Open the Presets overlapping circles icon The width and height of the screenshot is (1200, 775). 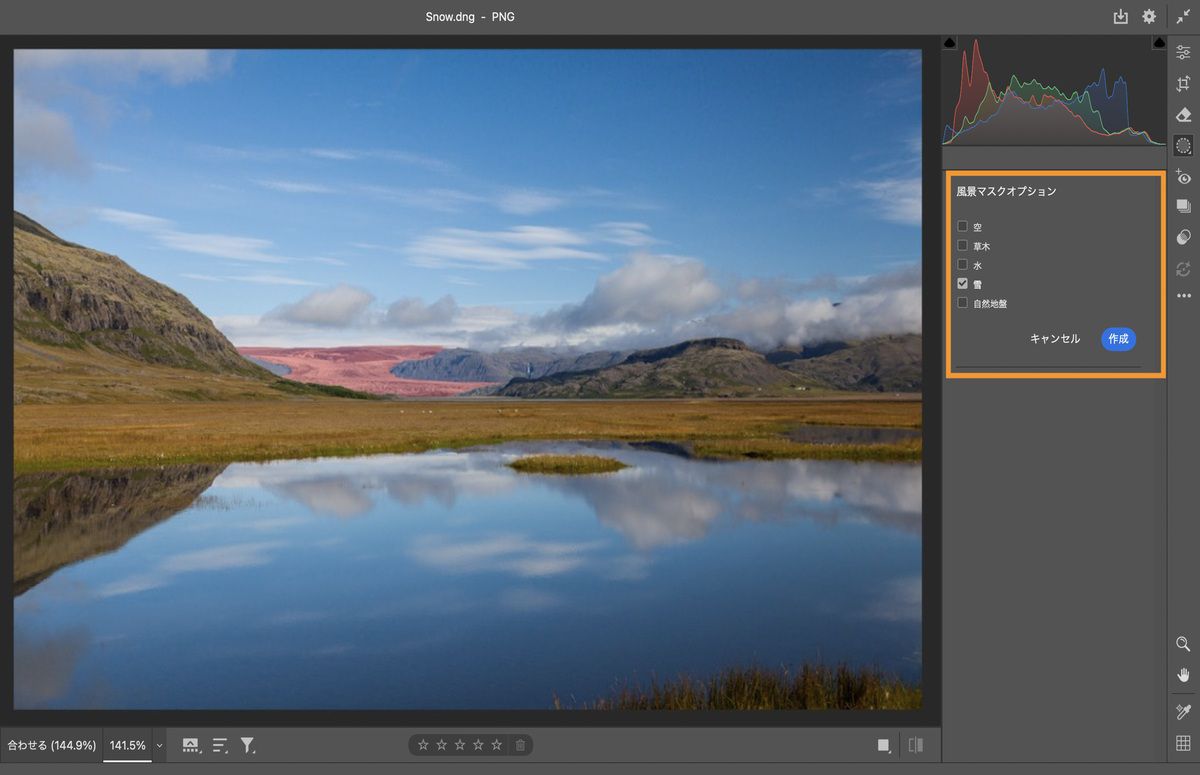pyautogui.click(x=1184, y=237)
